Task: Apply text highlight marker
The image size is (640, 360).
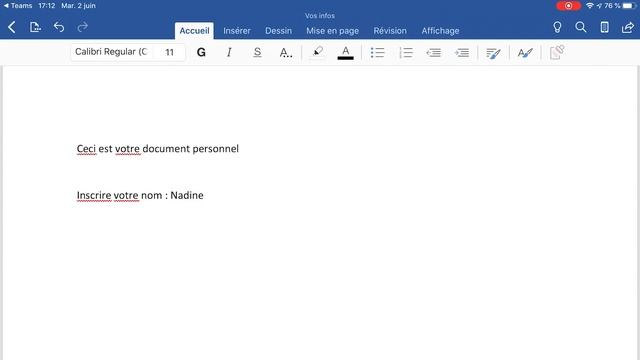Action: pyautogui.click(x=317, y=52)
